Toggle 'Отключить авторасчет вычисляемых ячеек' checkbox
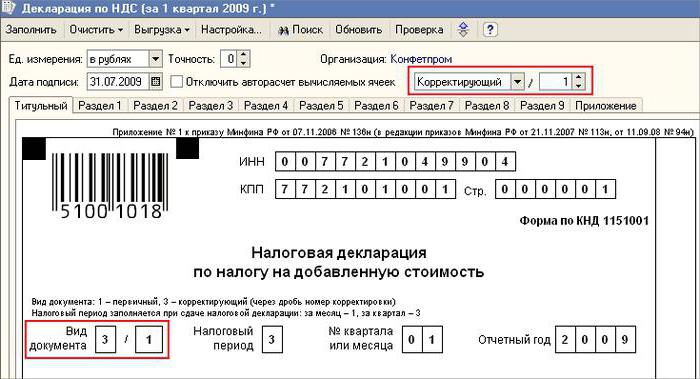 coord(177,82)
